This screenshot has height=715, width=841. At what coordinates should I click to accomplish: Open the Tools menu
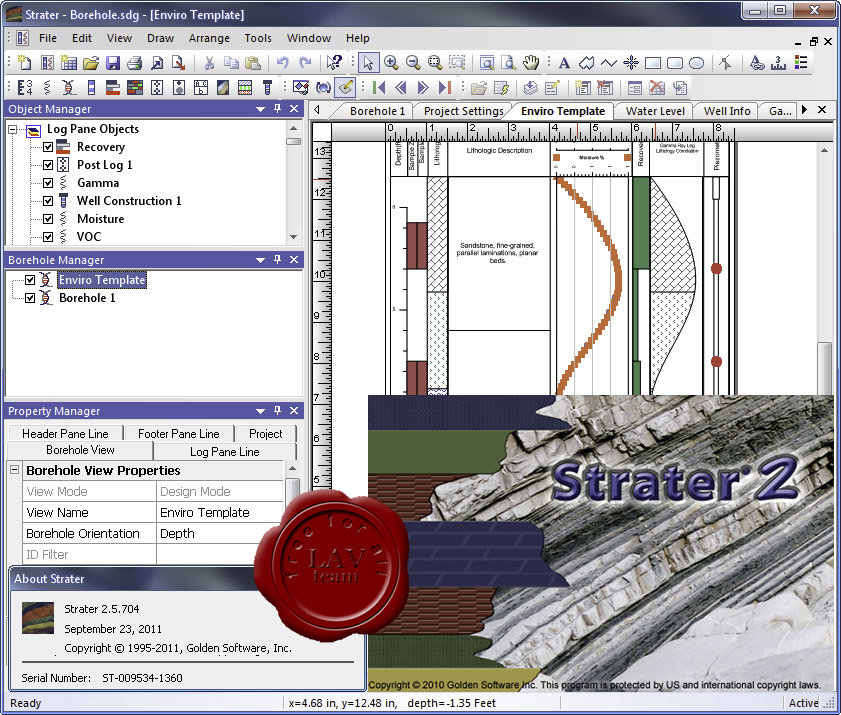pyautogui.click(x=258, y=38)
